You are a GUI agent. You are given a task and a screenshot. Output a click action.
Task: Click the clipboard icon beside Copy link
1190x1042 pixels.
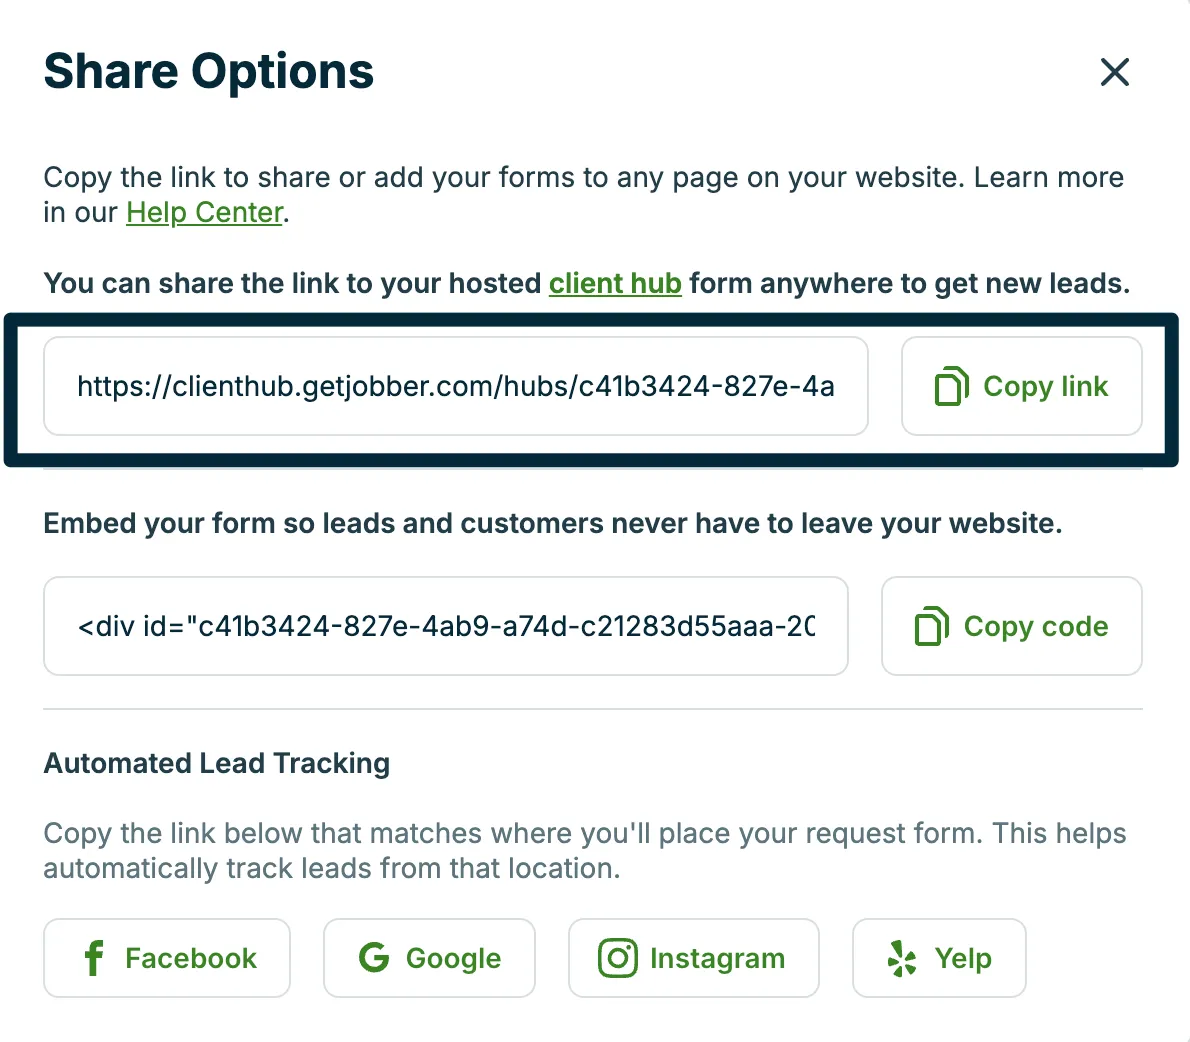click(951, 386)
